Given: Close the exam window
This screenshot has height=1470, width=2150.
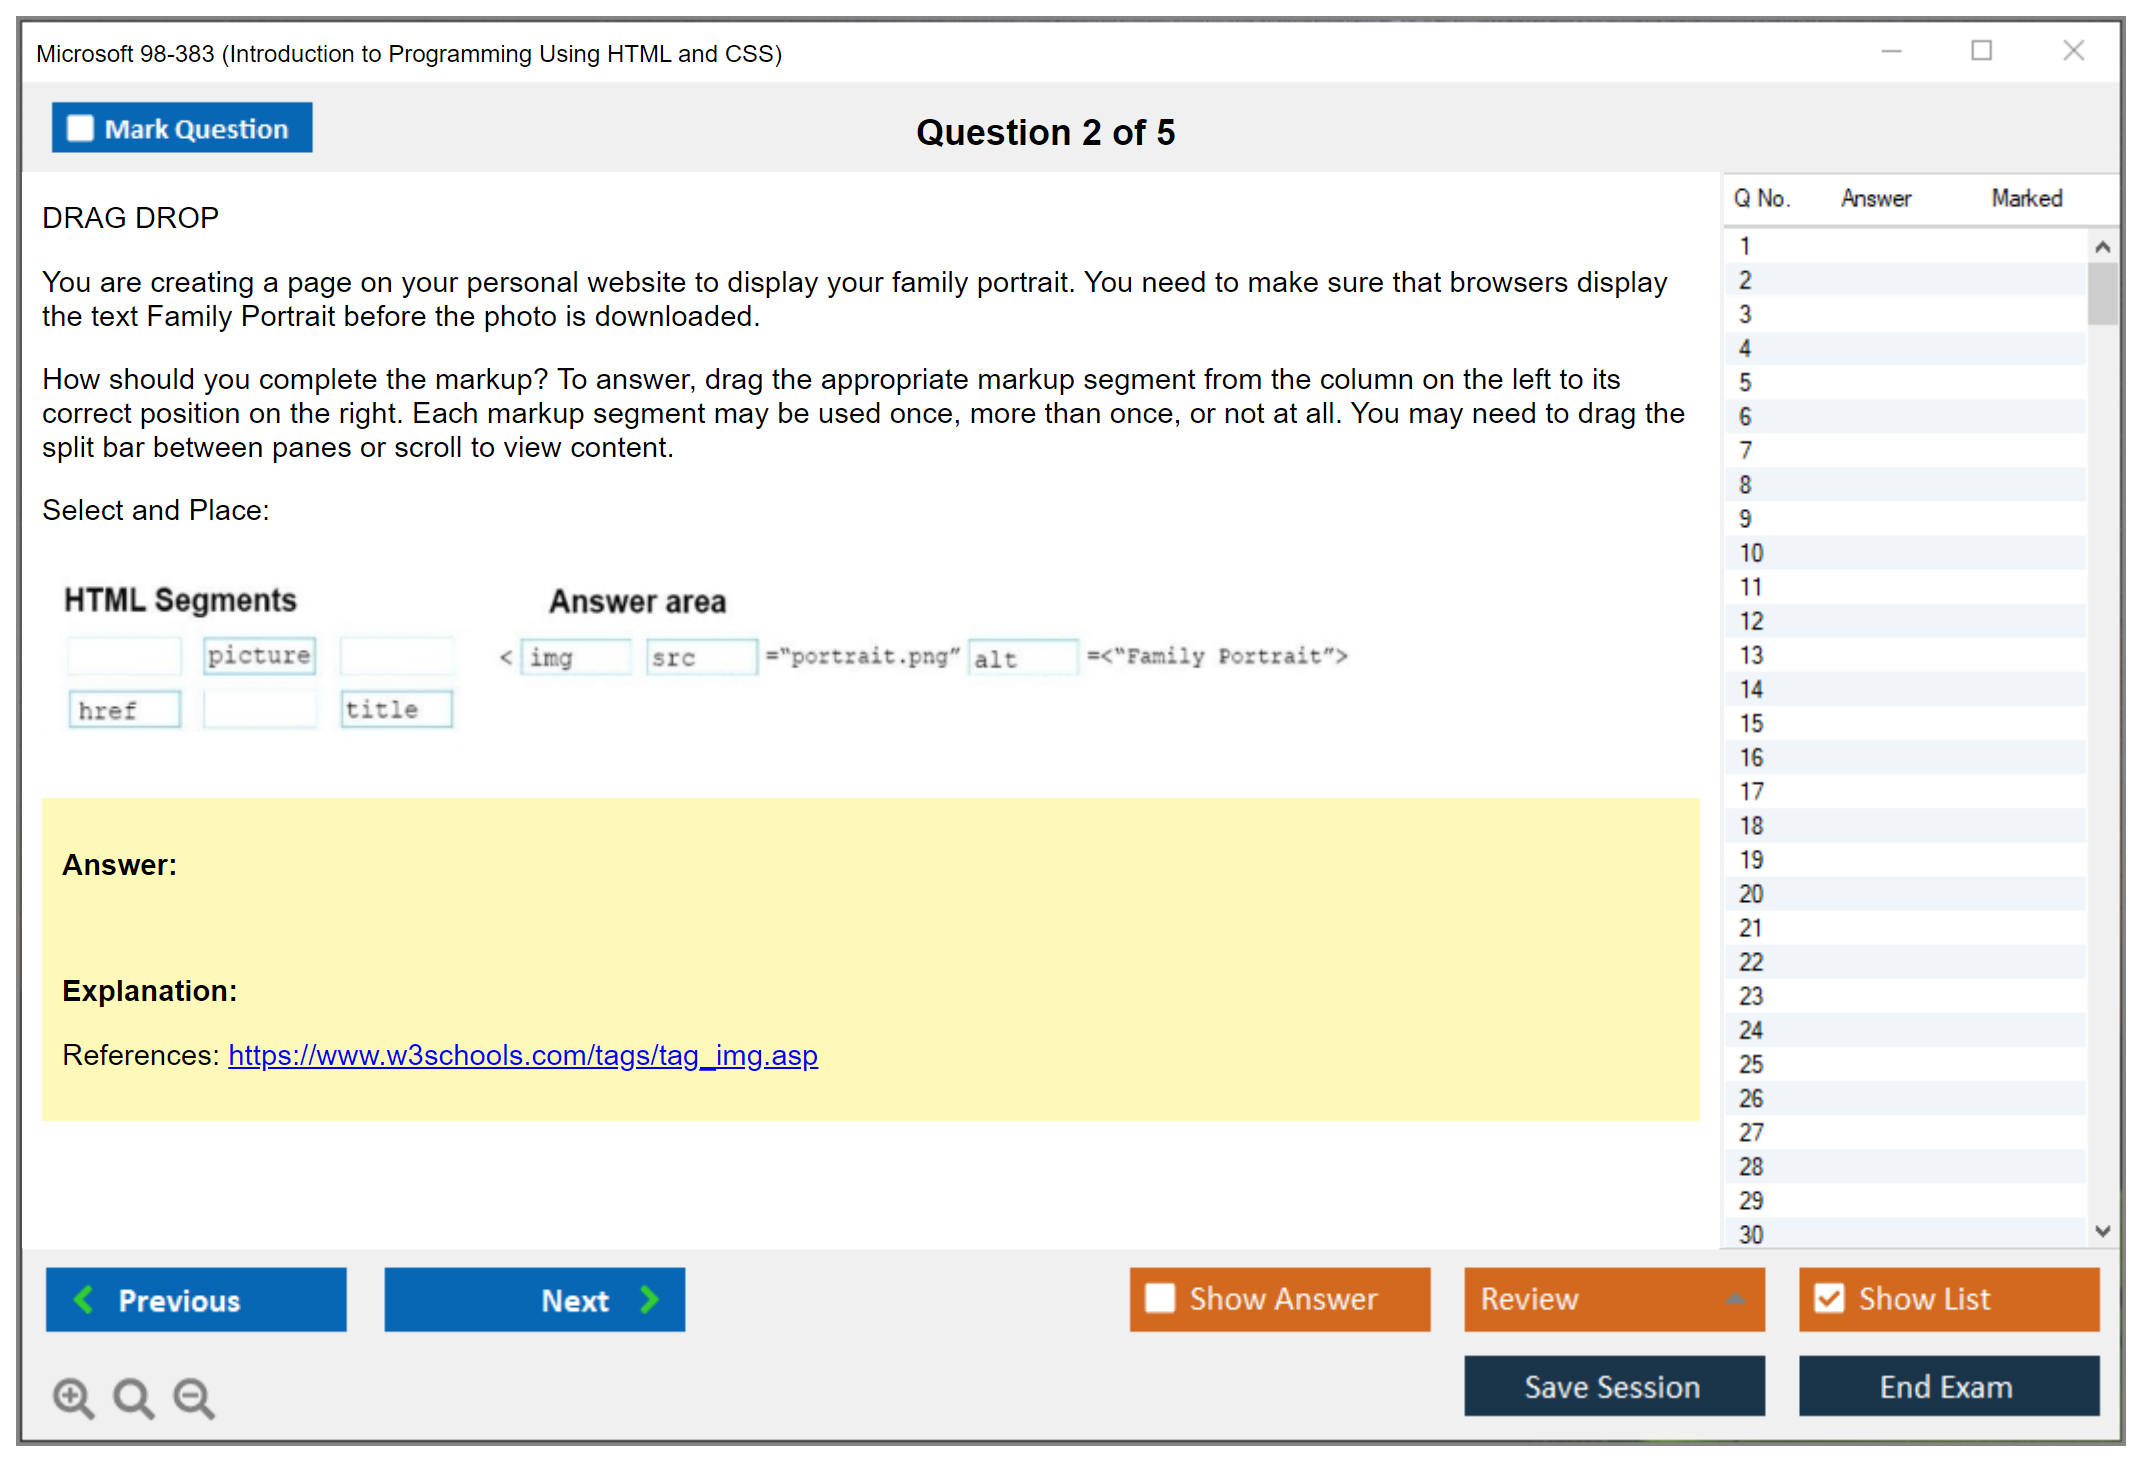Looking at the screenshot, I should (x=2073, y=51).
